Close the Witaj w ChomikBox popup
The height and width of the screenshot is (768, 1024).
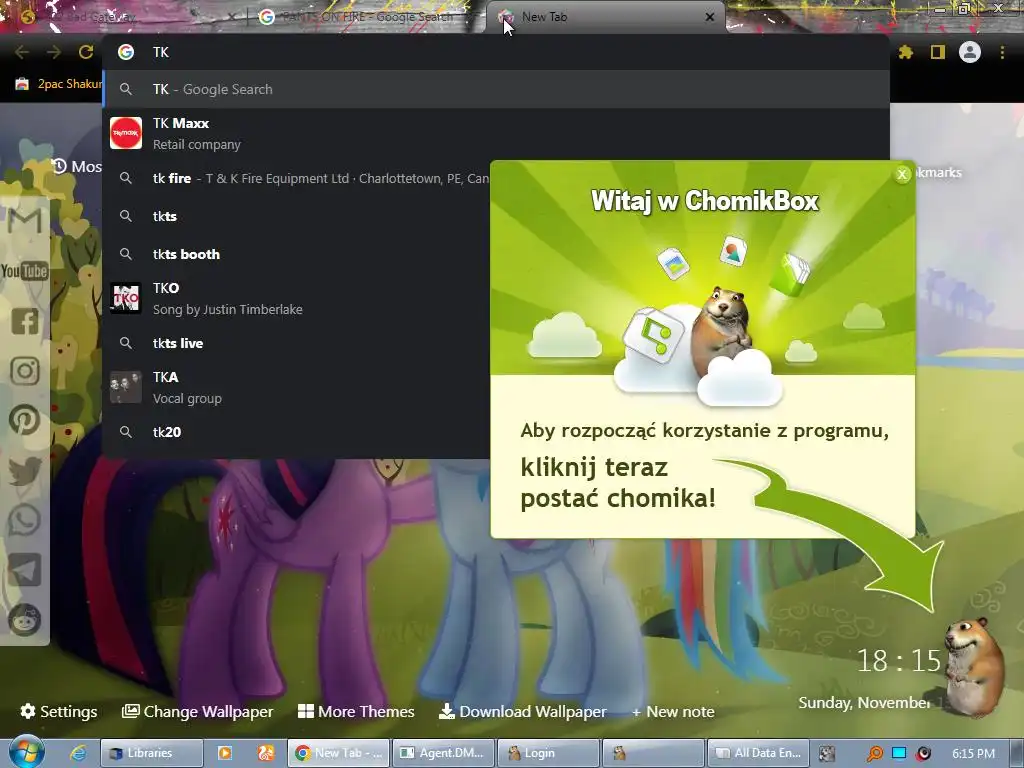[x=902, y=174]
